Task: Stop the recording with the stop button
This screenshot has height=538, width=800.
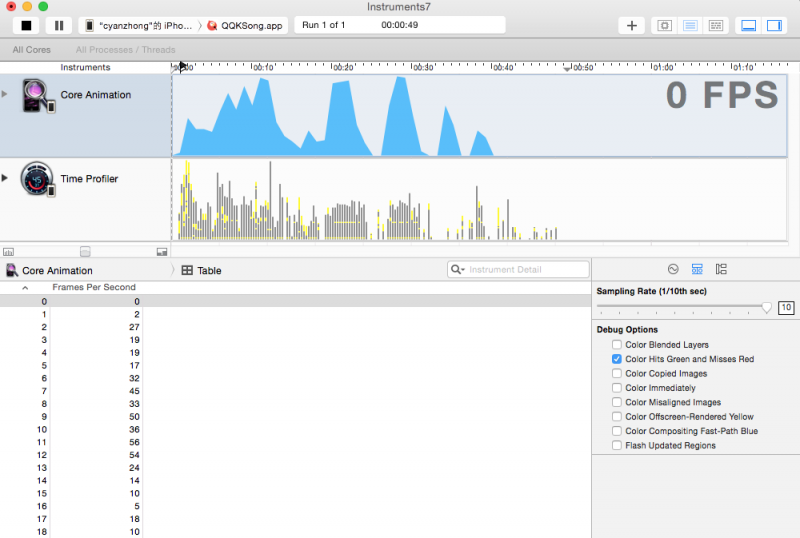Action: pos(26,25)
